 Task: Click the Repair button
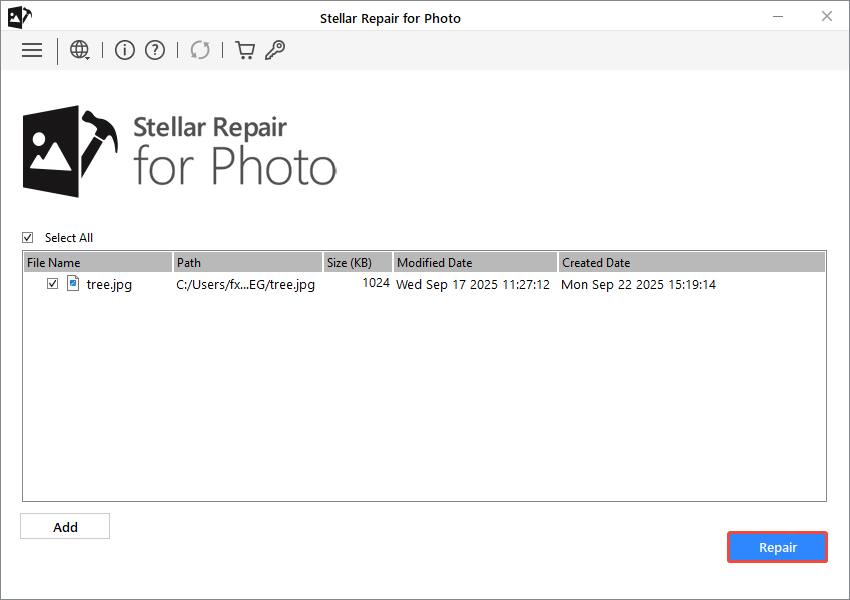tap(777, 547)
